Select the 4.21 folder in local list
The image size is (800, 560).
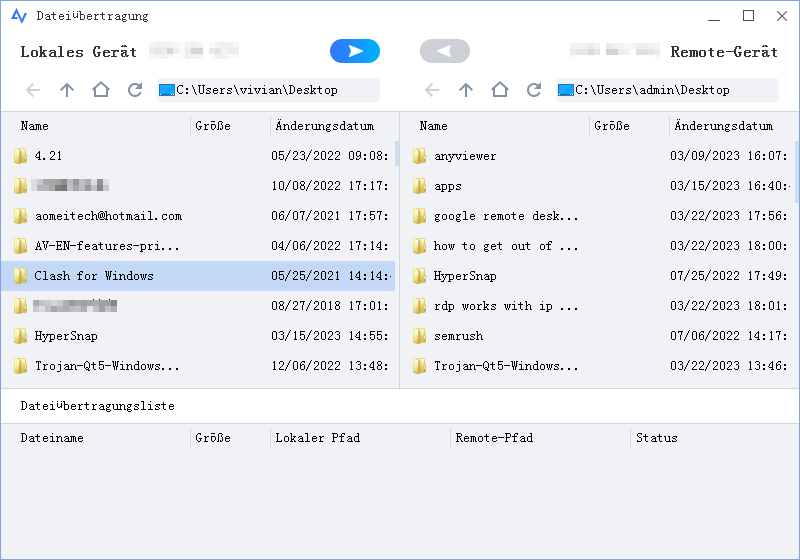coord(48,156)
